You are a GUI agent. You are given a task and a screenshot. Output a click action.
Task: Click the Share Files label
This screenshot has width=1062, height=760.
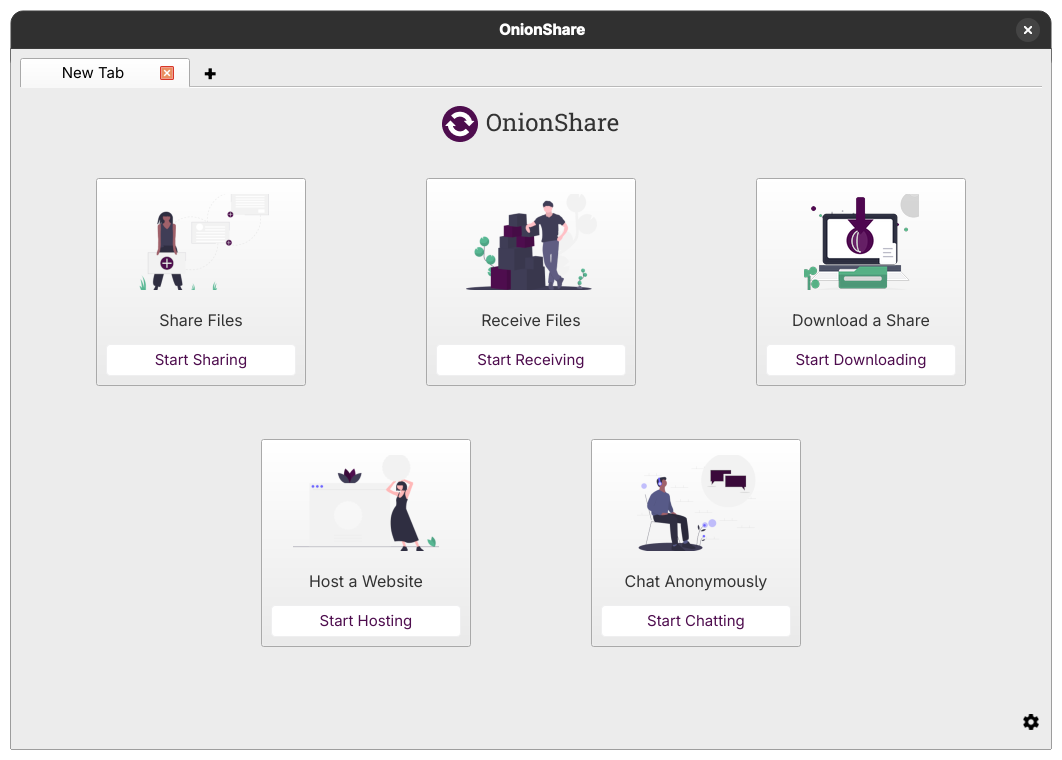(200, 320)
